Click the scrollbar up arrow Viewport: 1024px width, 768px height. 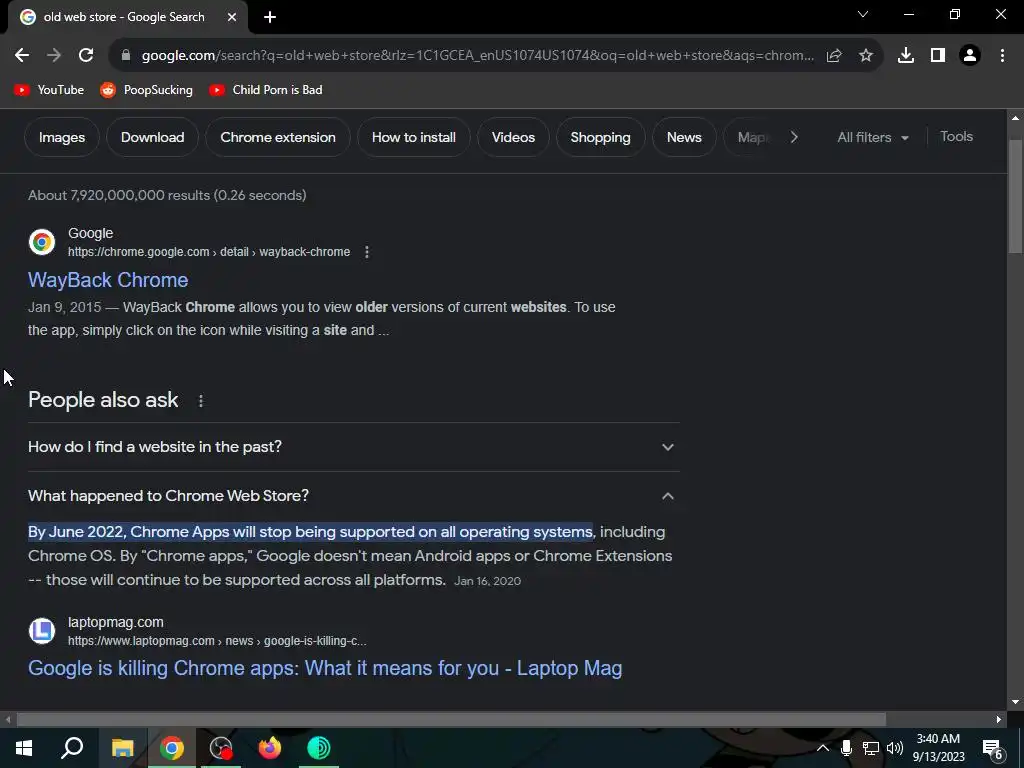[x=1015, y=118]
